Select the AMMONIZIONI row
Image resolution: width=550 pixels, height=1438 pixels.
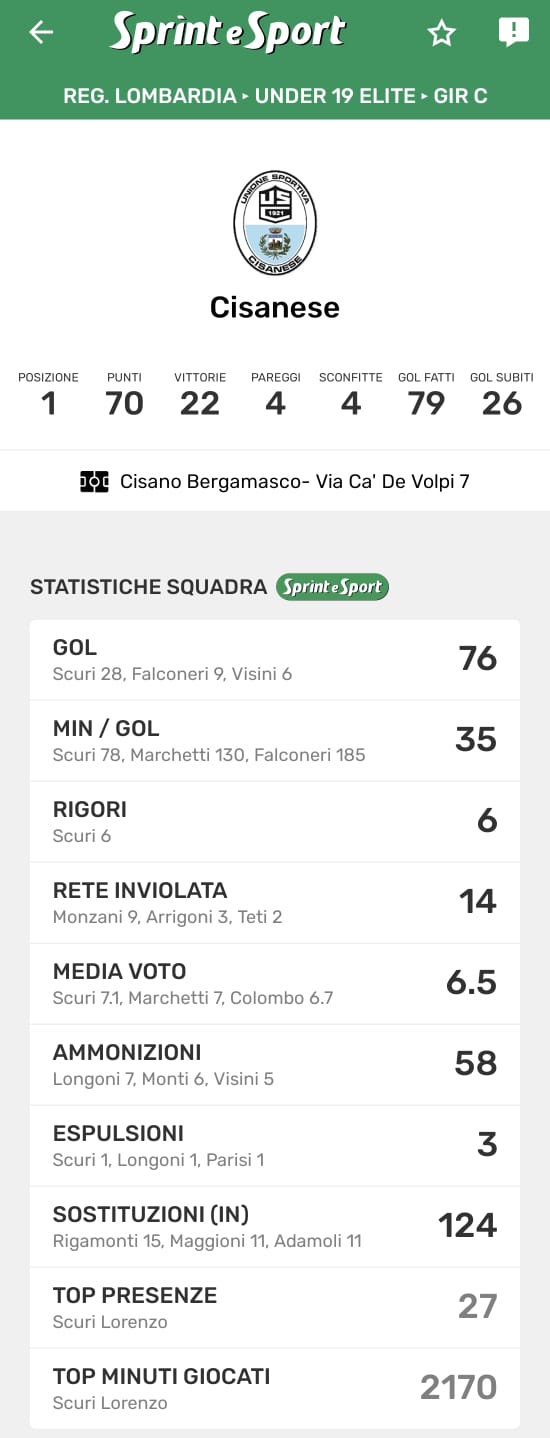275,1065
